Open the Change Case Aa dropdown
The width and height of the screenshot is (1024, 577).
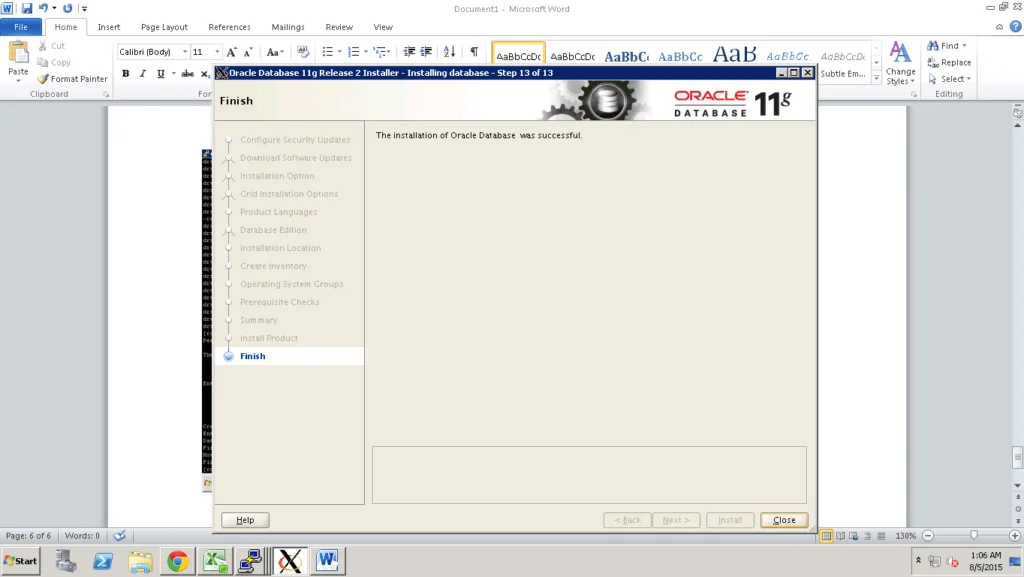275,52
